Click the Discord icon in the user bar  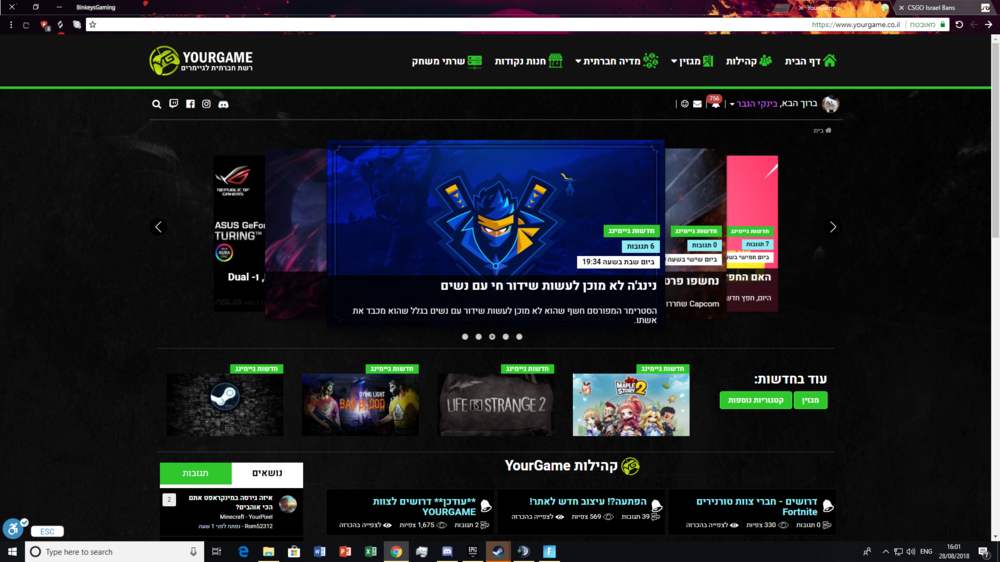coord(223,104)
